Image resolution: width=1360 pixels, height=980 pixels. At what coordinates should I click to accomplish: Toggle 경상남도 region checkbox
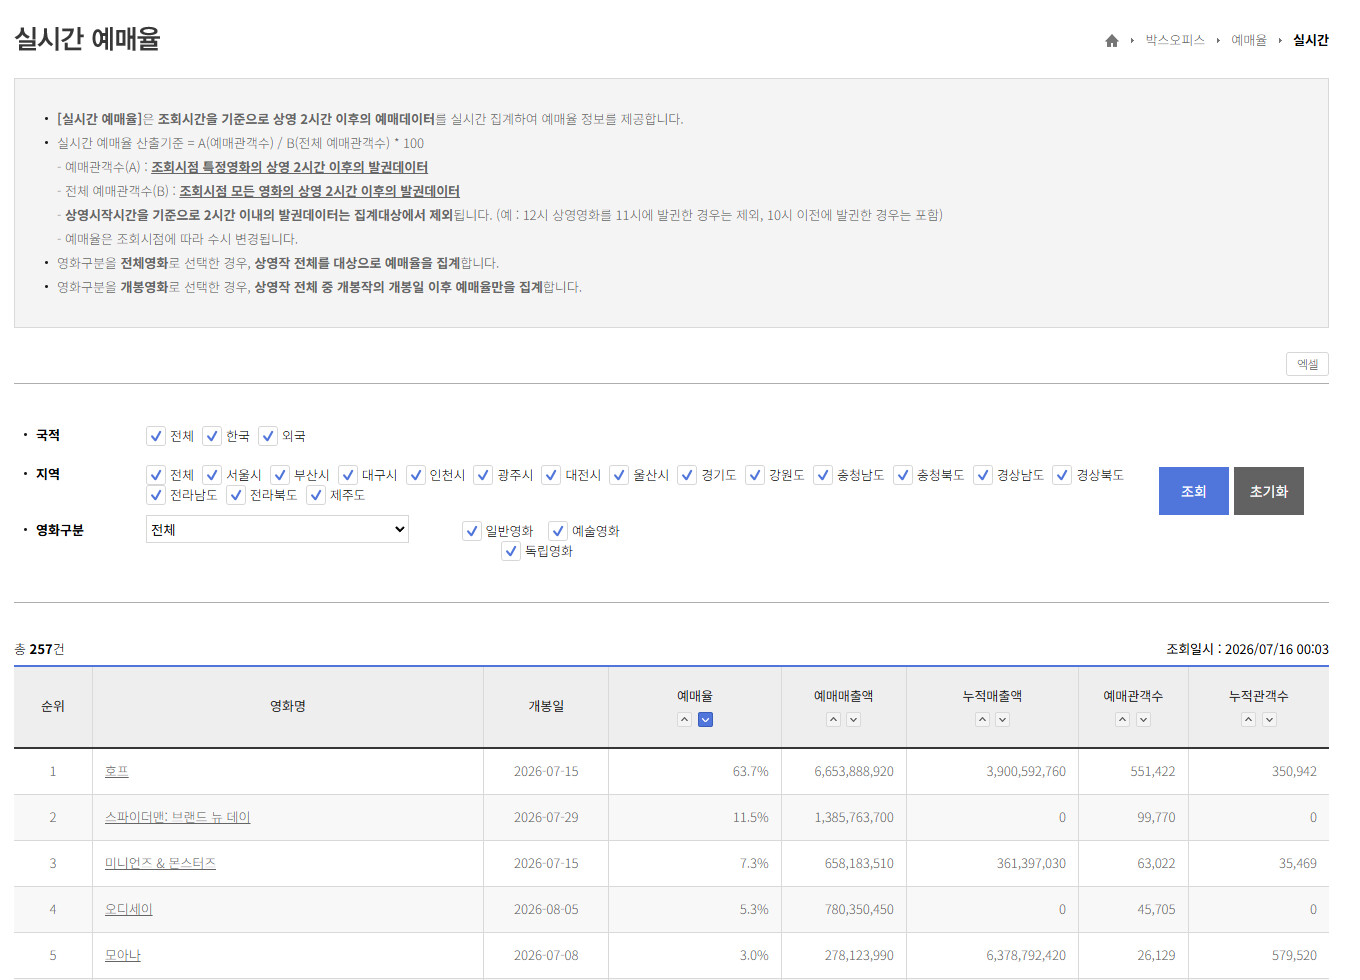coord(983,475)
